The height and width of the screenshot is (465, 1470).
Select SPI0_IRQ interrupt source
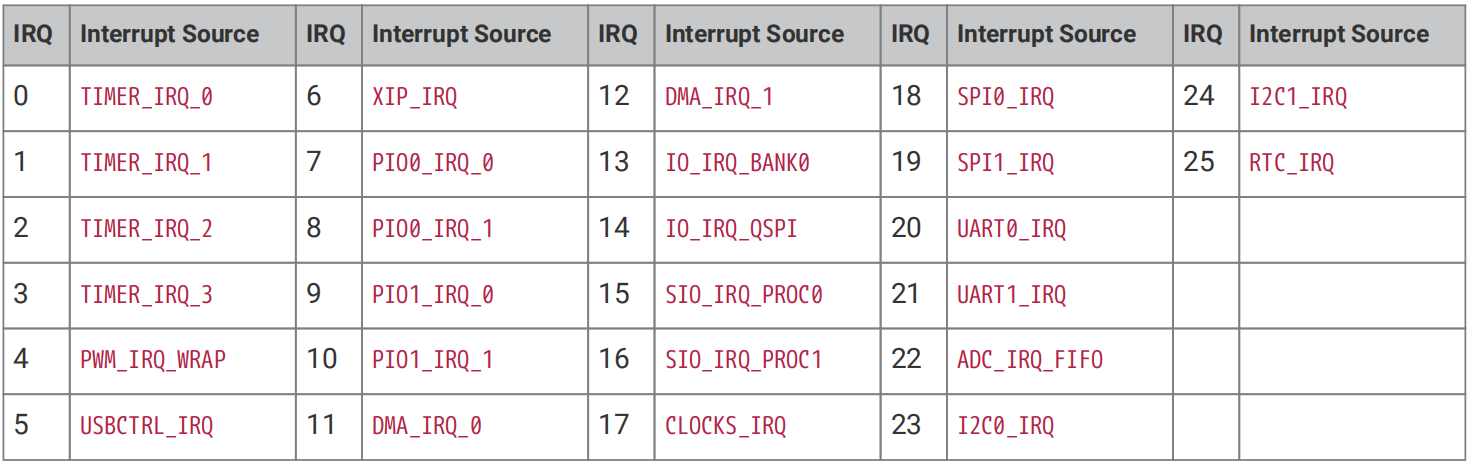tap(1005, 97)
